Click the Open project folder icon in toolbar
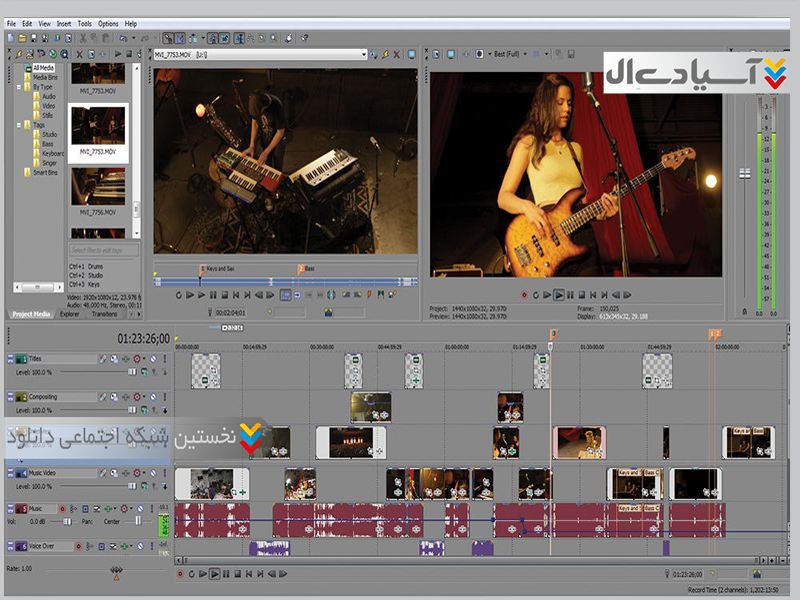Image resolution: width=800 pixels, height=600 pixels. point(20,38)
